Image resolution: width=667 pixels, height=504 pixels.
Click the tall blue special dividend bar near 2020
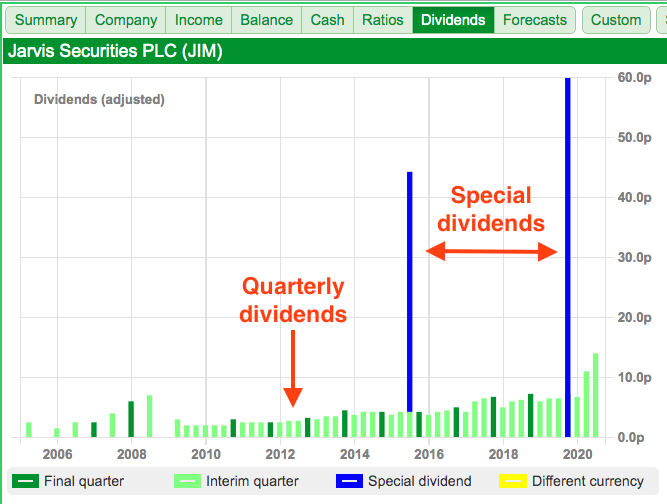coord(568,257)
